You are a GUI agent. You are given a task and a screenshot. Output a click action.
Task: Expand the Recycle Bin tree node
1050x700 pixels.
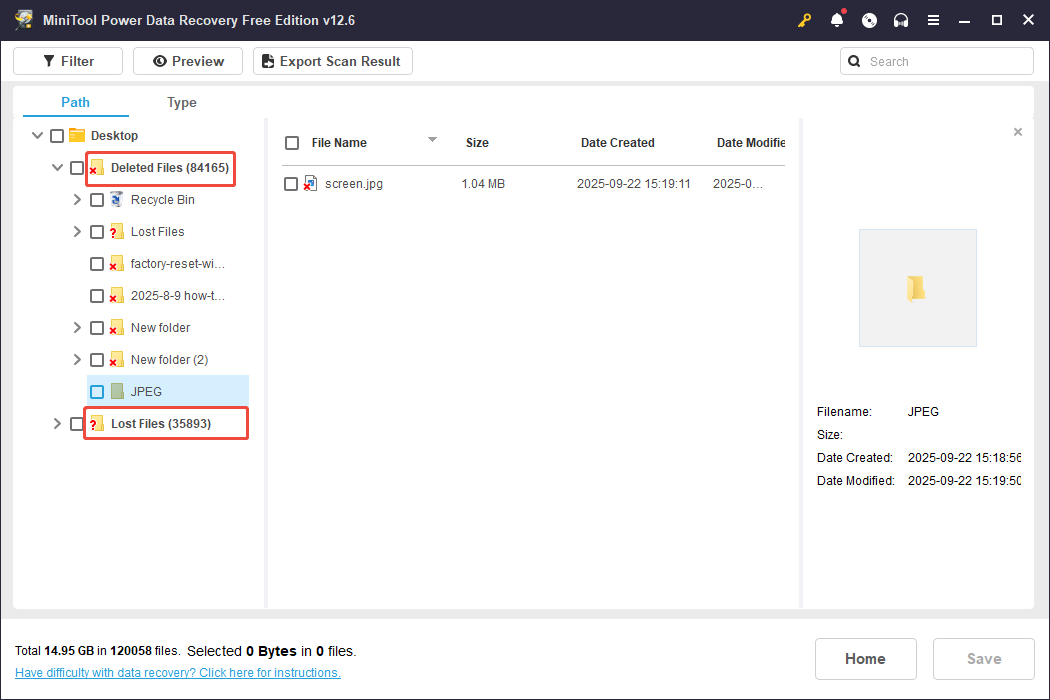click(77, 199)
